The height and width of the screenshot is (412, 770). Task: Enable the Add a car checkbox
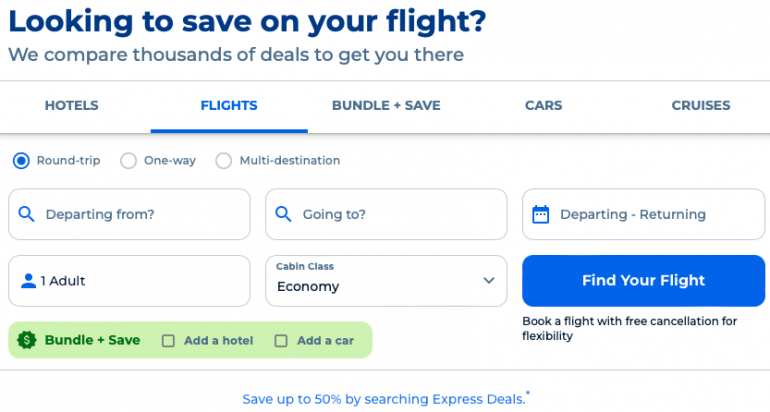(x=281, y=341)
